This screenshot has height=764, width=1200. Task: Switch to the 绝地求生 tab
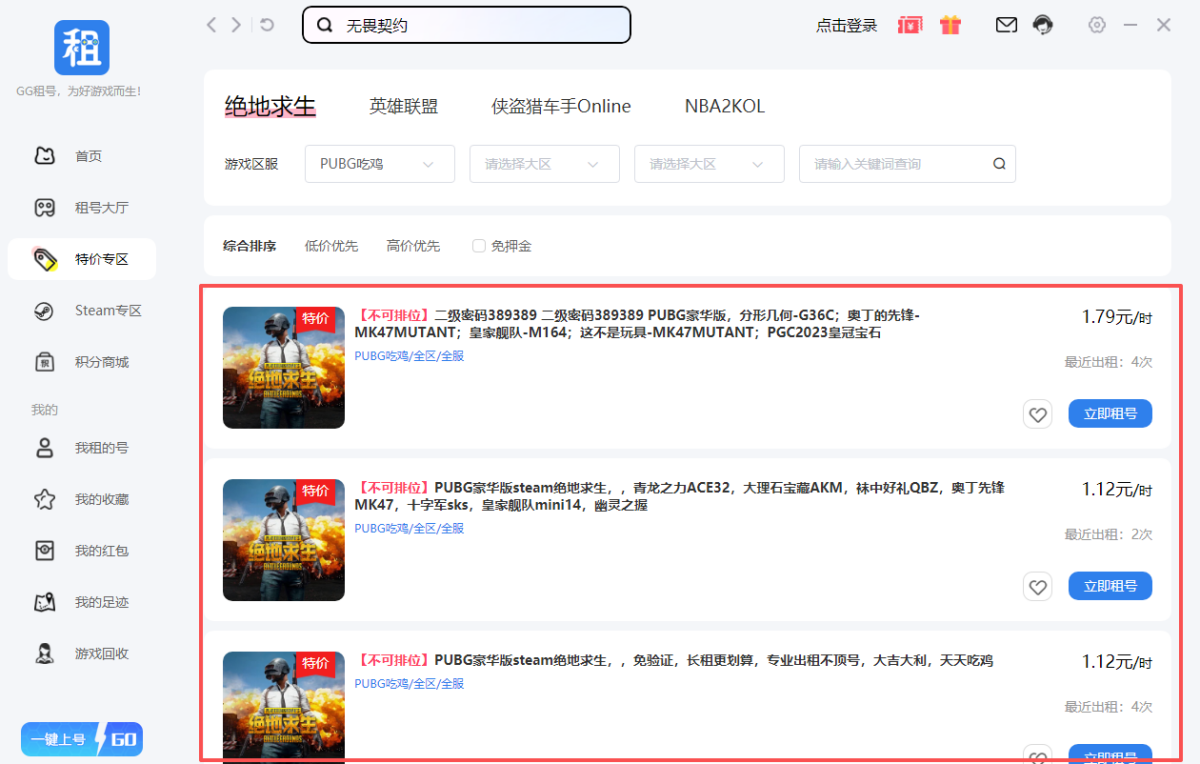click(270, 106)
